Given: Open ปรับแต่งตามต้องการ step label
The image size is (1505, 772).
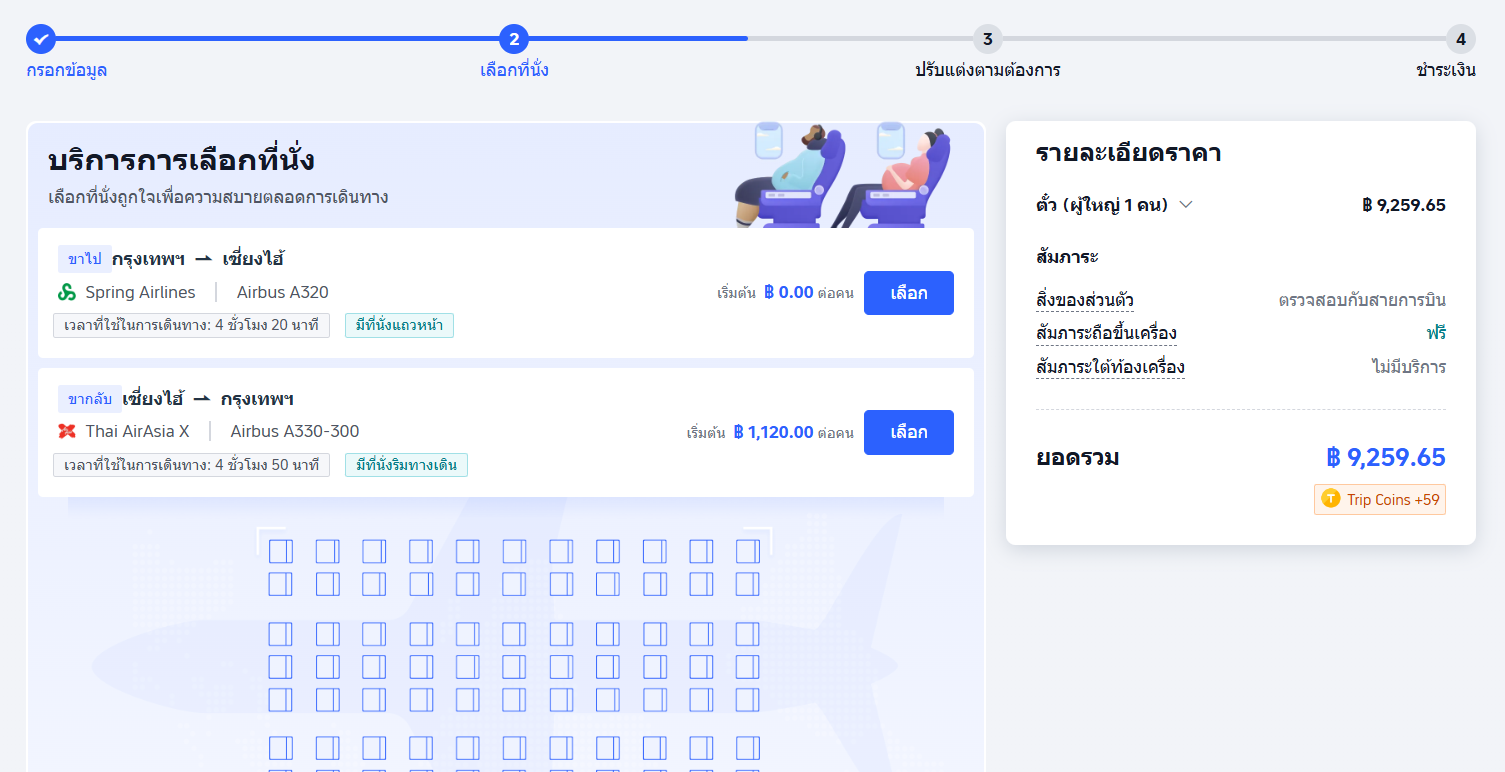Looking at the screenshot, I should (987, 70).
